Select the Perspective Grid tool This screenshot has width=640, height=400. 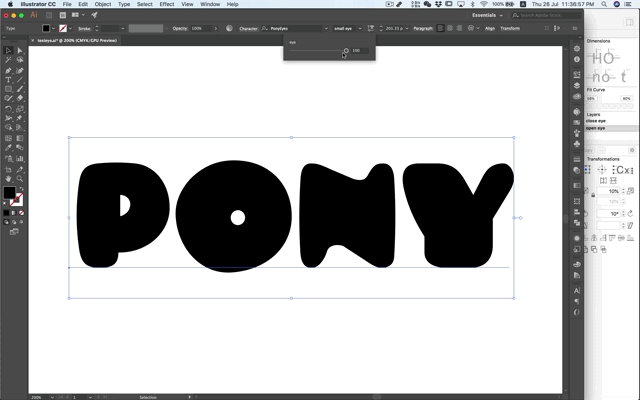click(20, 128)
